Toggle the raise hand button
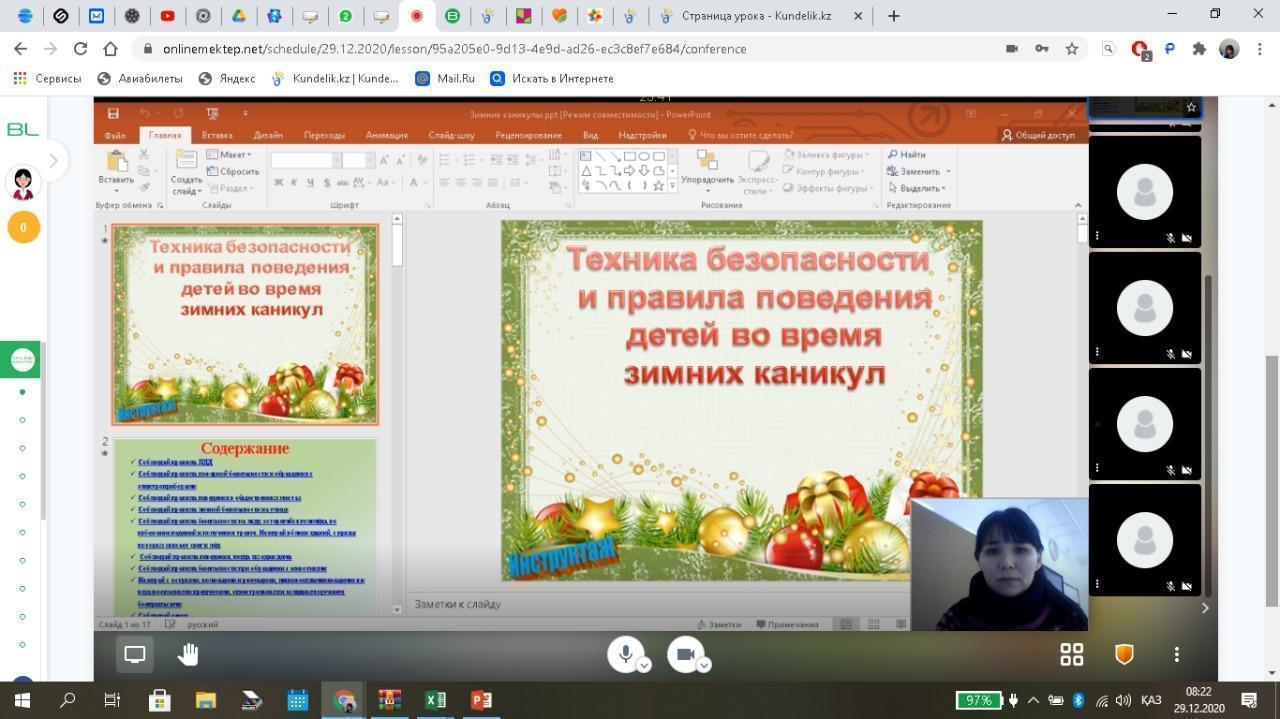Screen dimensions: 1280x719 pos(188,654)
